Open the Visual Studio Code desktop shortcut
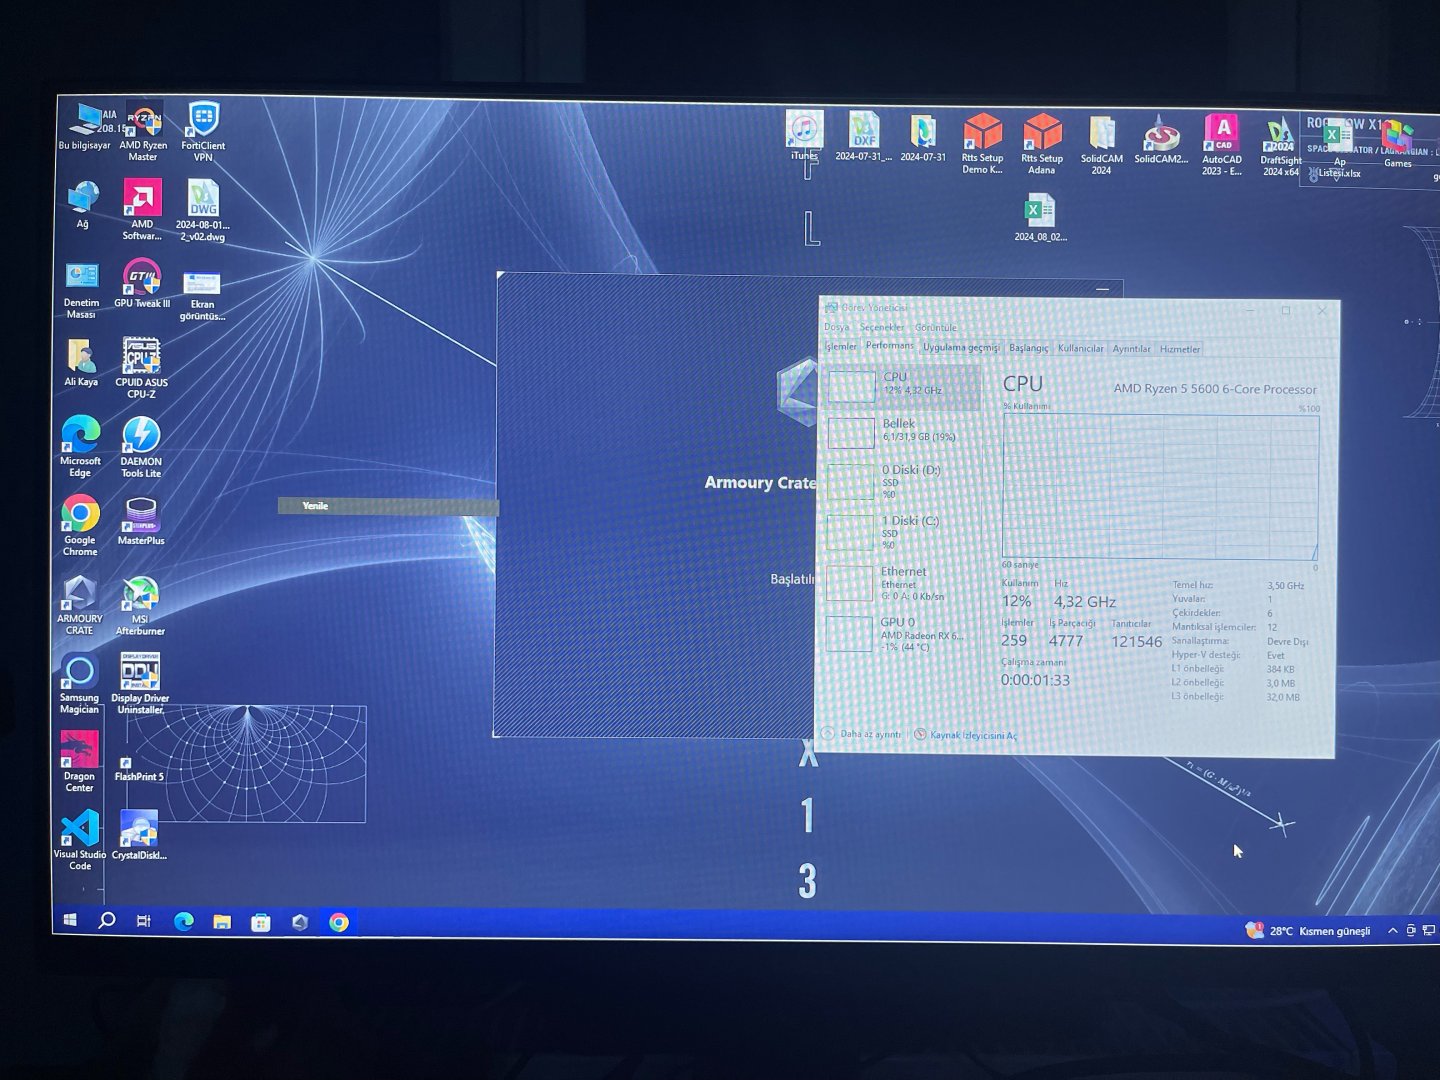The image size is (1440, 1080). 80,840
